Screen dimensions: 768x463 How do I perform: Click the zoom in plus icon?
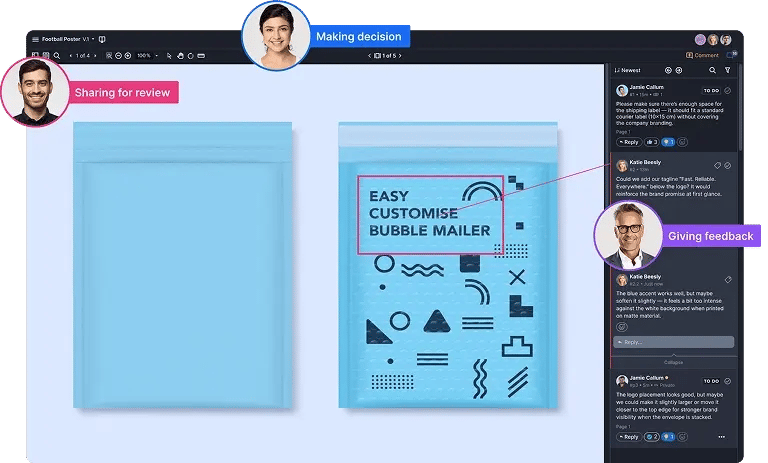[128, 56]
